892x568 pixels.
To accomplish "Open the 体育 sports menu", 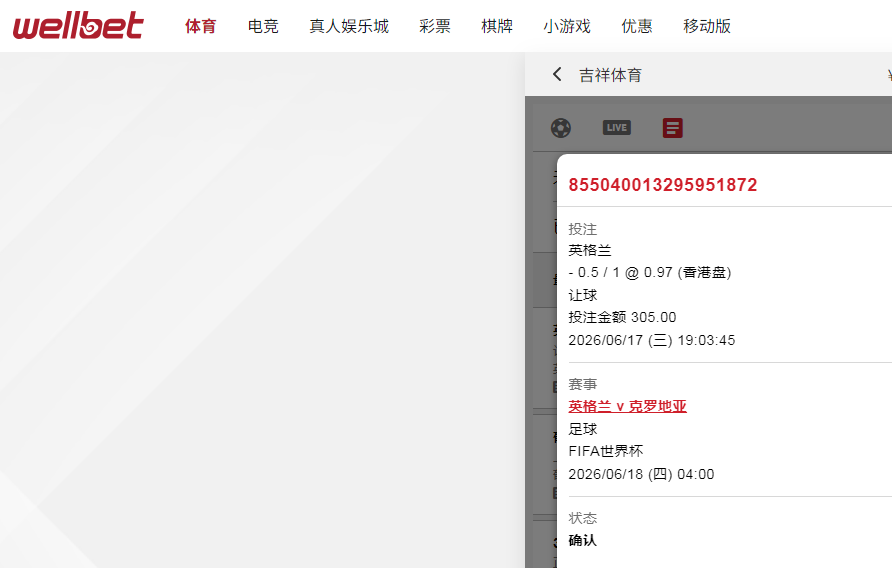I will [x=201, y=26].
